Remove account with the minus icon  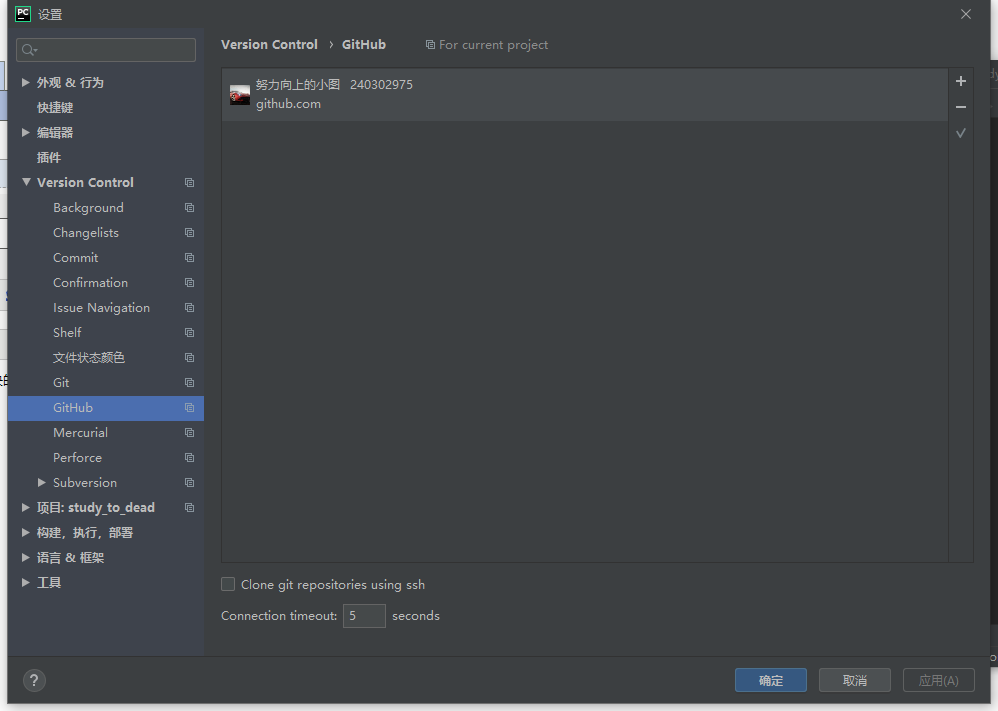point(960,107)
